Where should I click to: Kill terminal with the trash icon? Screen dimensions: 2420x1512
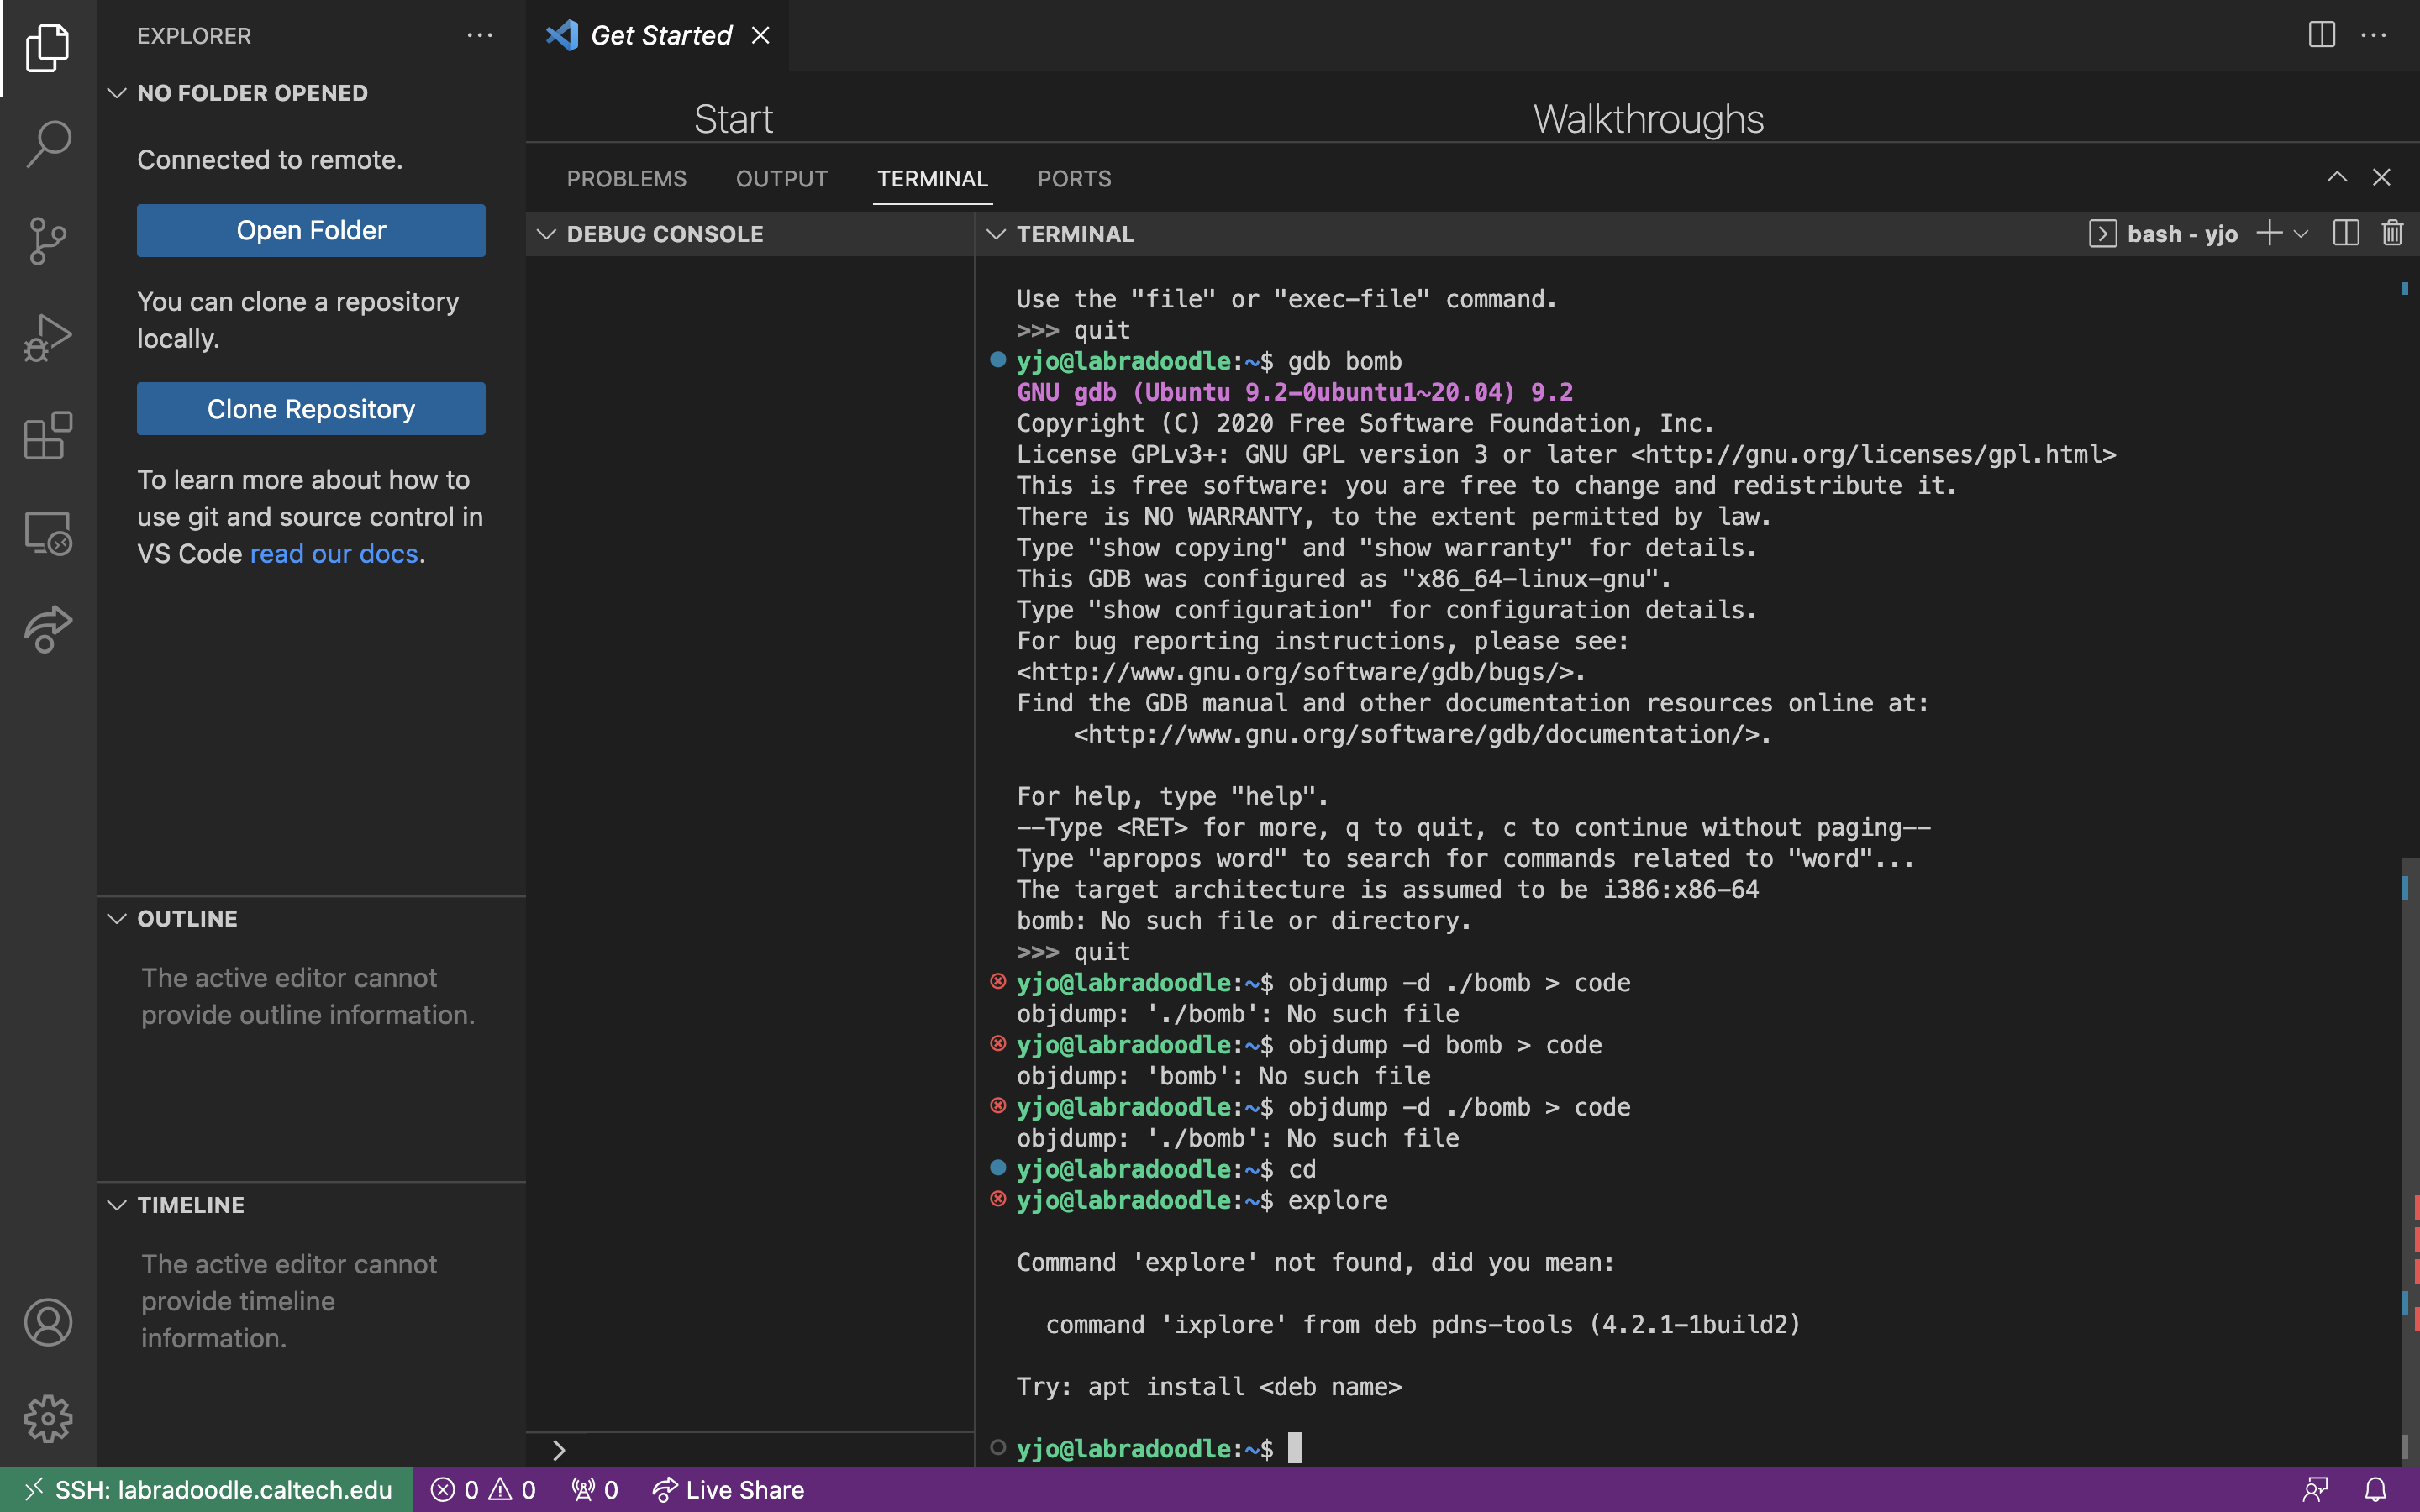pos(2392,234)
